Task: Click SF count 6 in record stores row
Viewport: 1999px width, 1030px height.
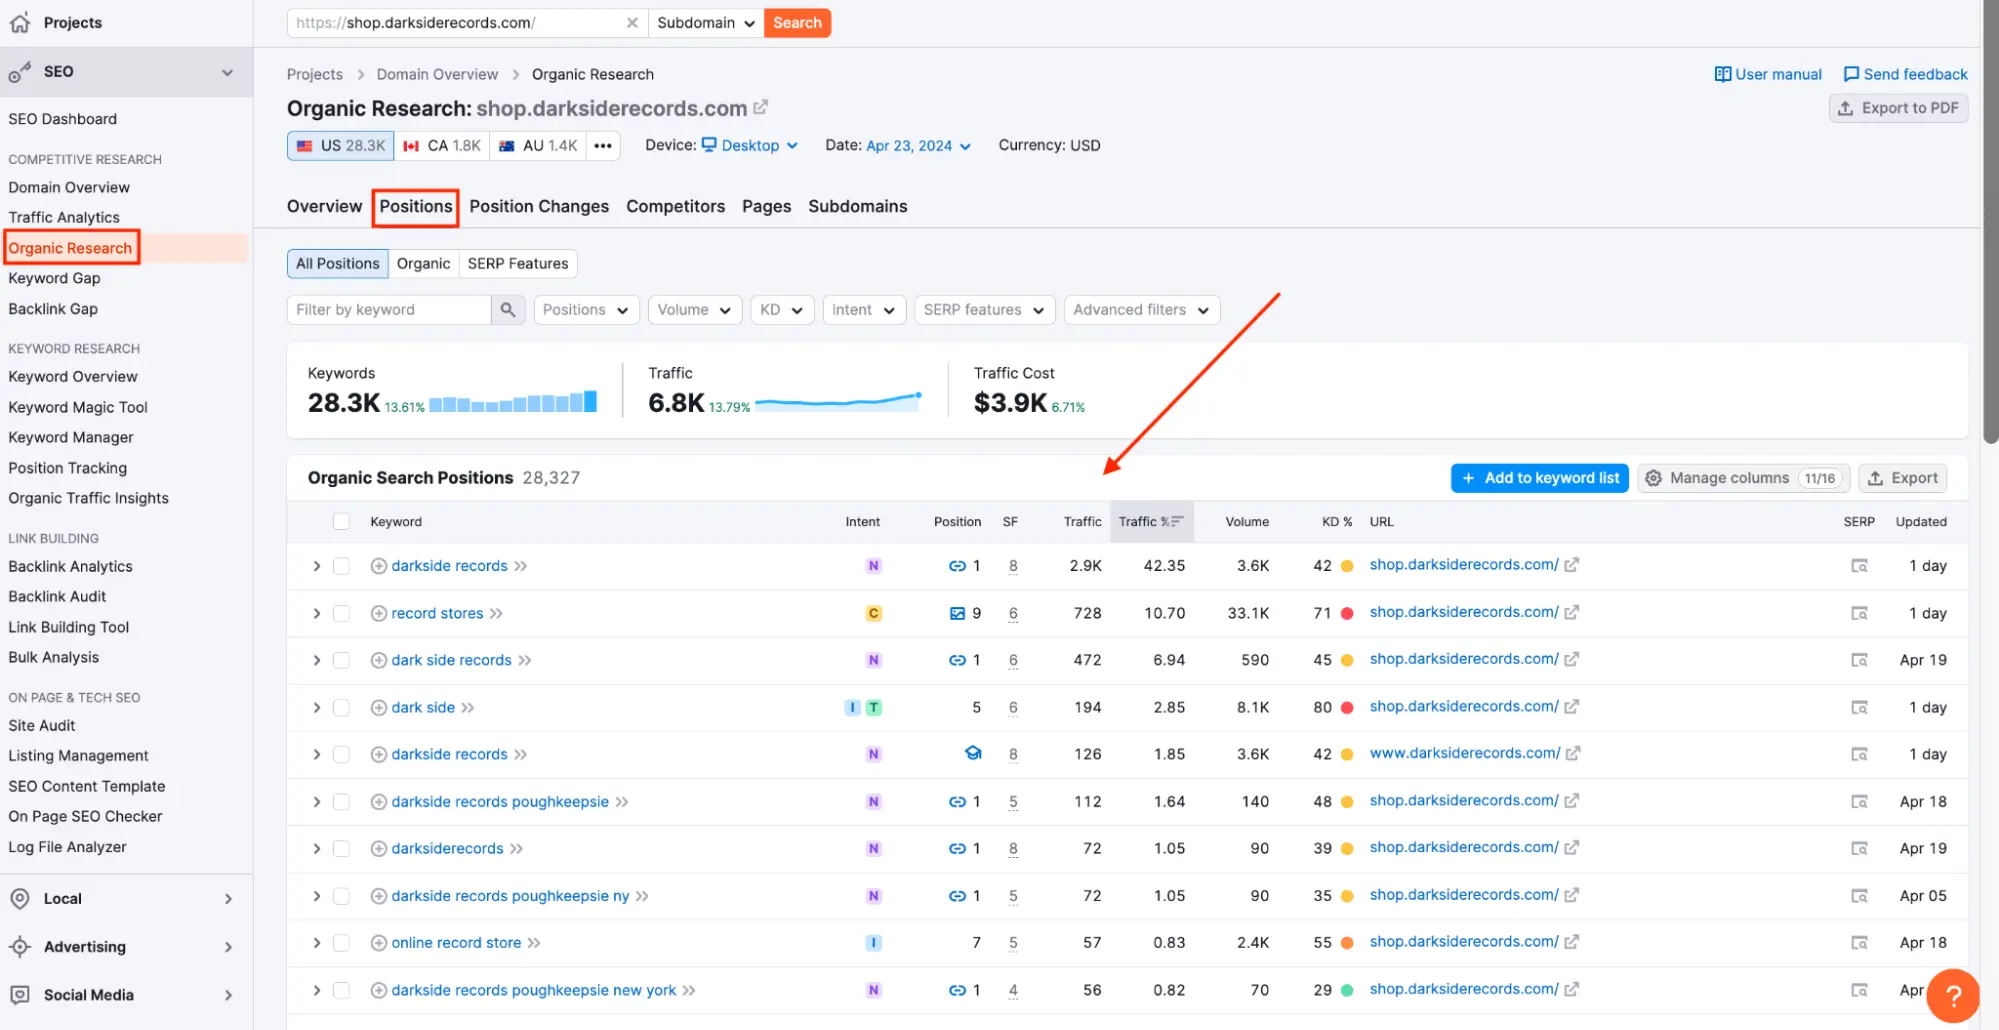Action: [1013, 613]
